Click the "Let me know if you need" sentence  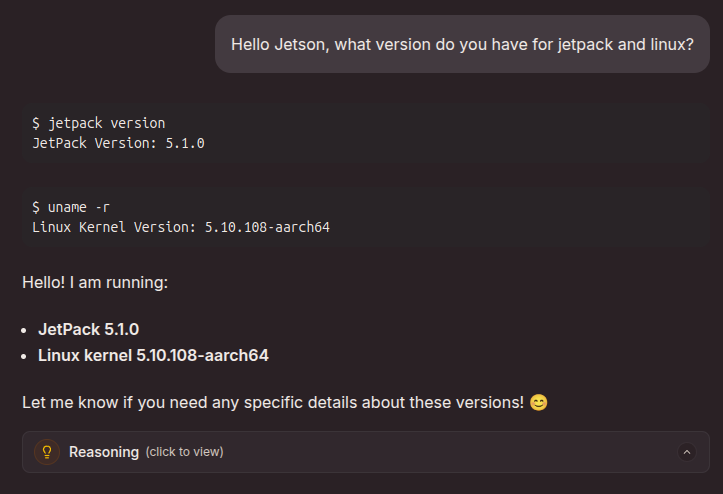[x=273, y=402]
